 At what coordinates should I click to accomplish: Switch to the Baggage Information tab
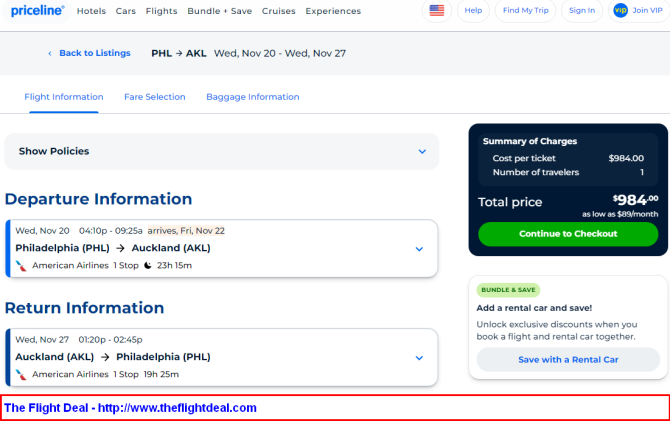tap(253, 97)
